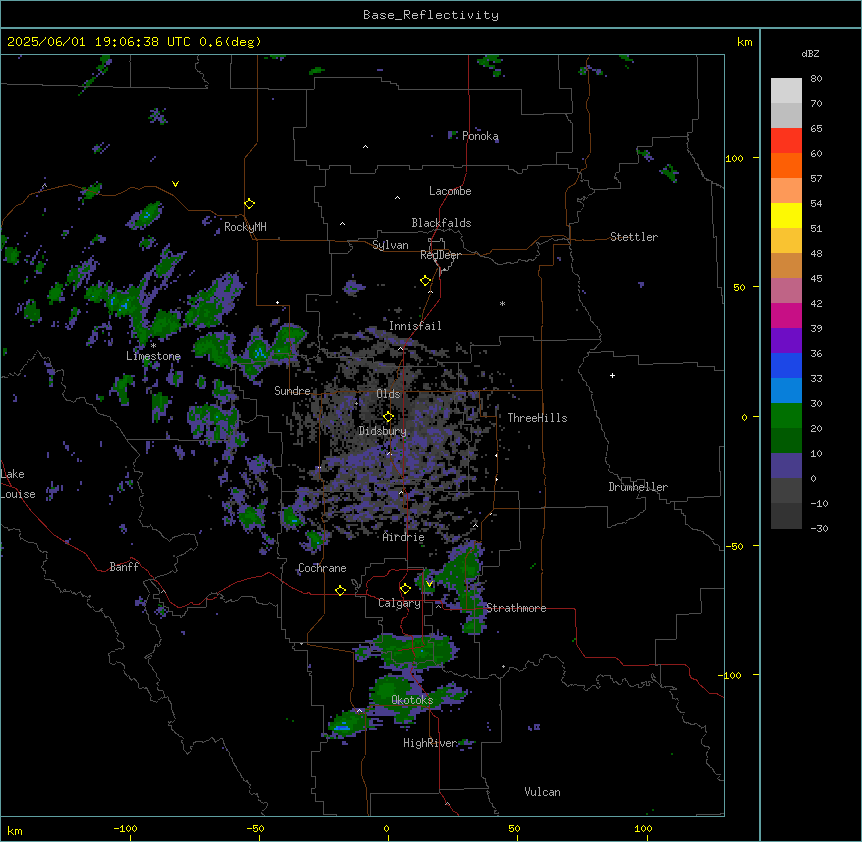
Task: Click the asterisk marker above Limestone
Action: 153,346
